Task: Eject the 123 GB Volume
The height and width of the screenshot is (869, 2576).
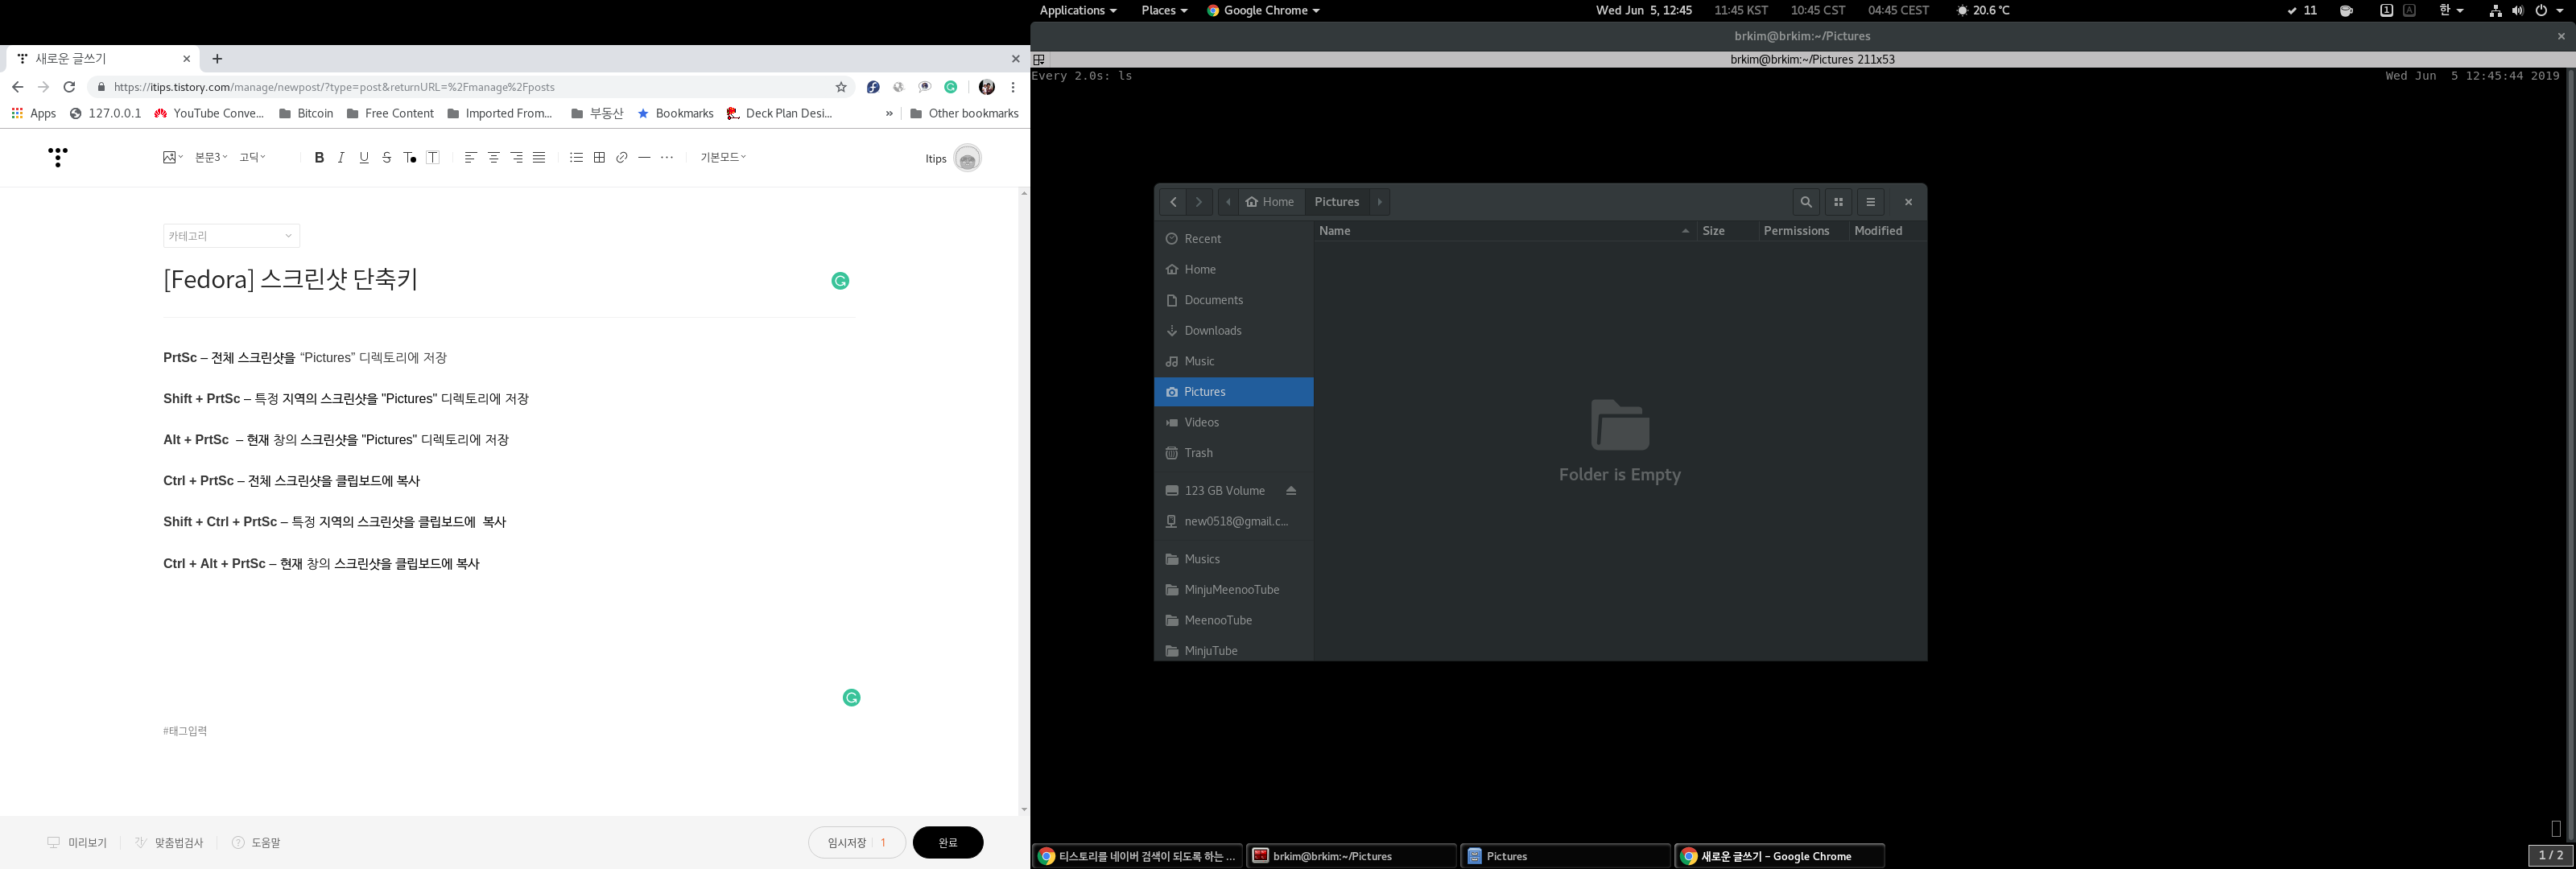Action: tap(1291, 491)
